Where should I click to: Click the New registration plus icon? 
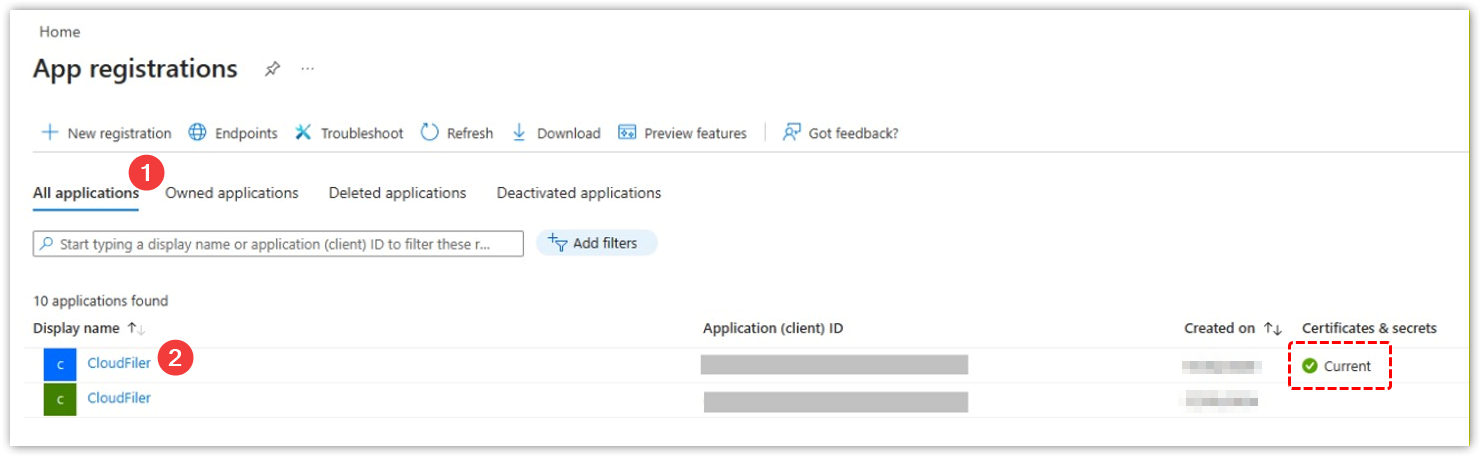coord(49,133)
